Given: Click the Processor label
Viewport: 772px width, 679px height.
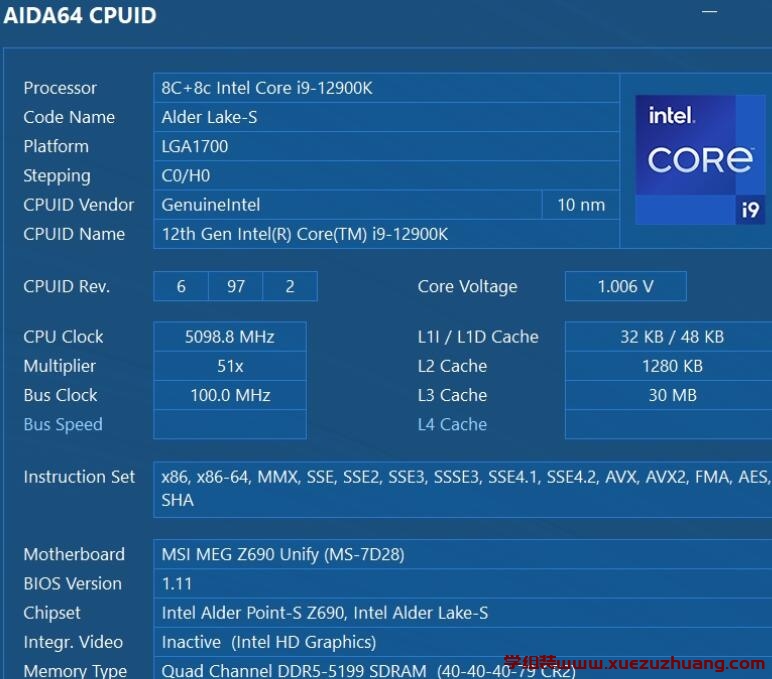Looking at the screenshot, I should (60, 88).
